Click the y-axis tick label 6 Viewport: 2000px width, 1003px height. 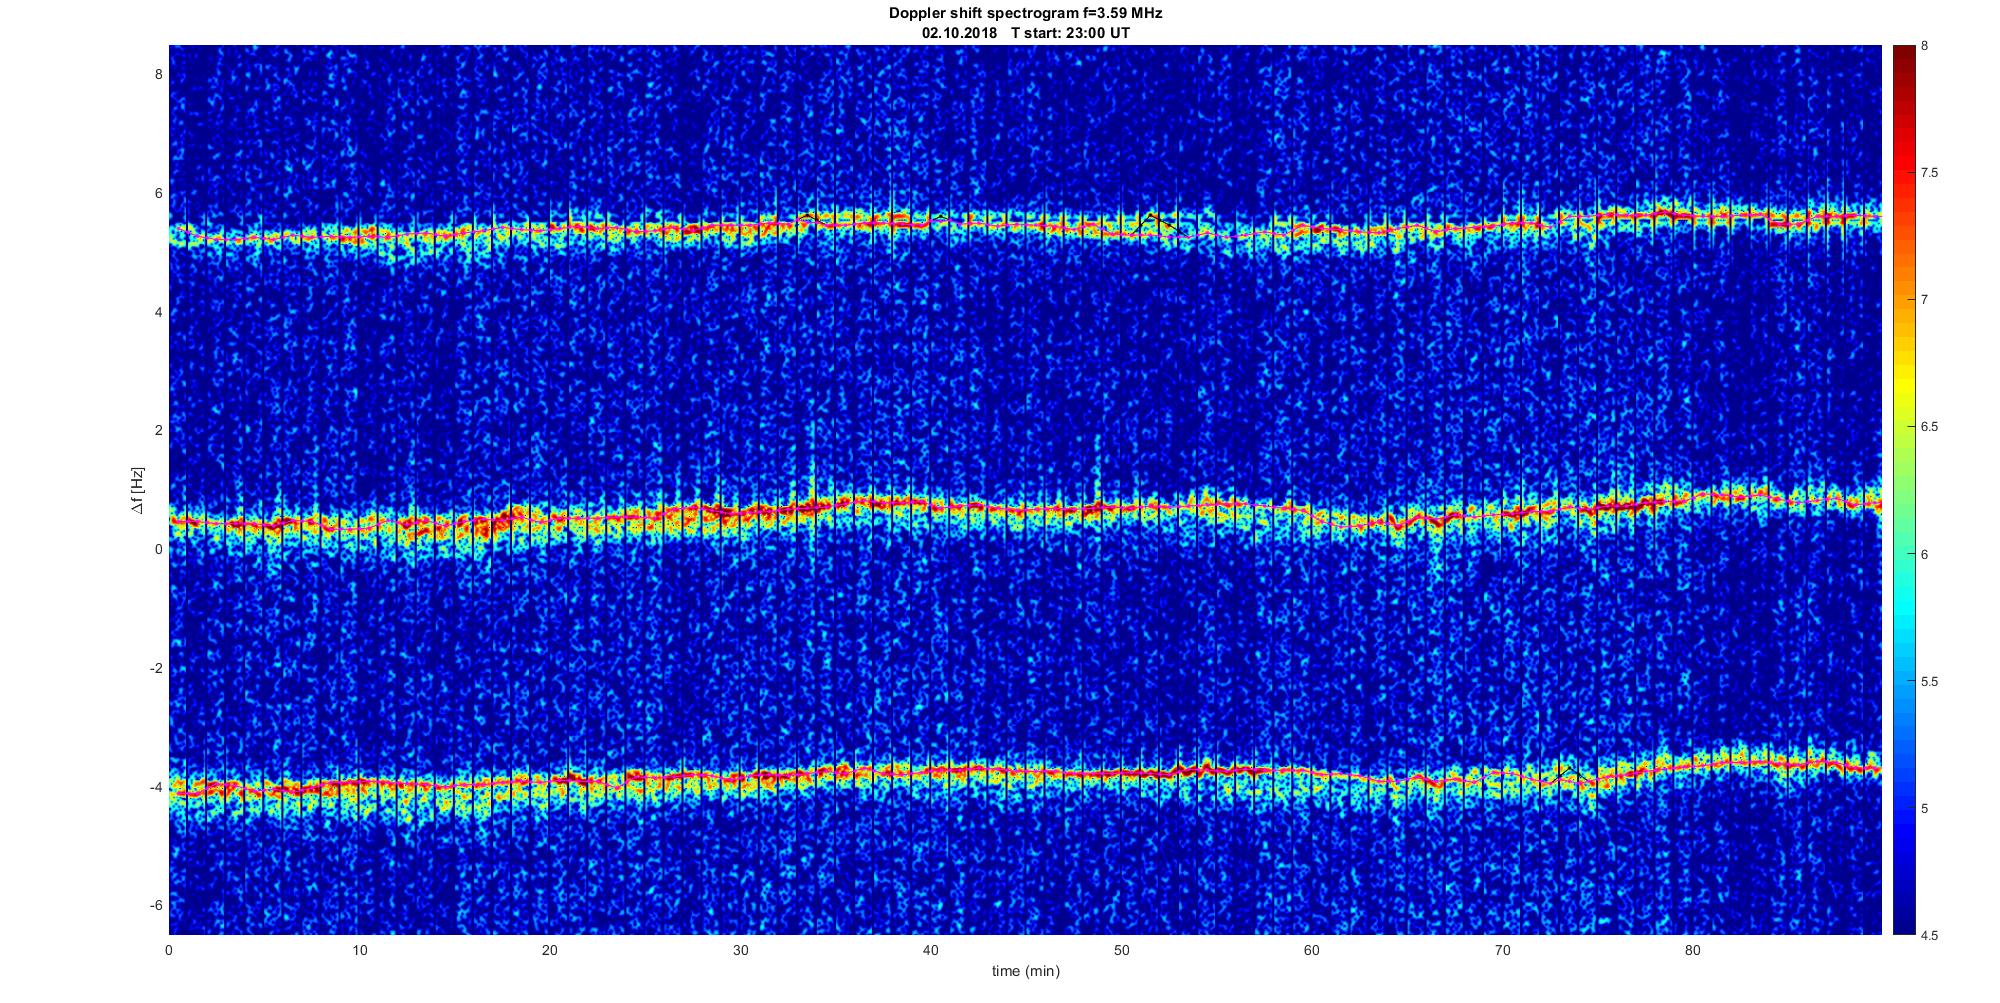(x=158, y=194)
